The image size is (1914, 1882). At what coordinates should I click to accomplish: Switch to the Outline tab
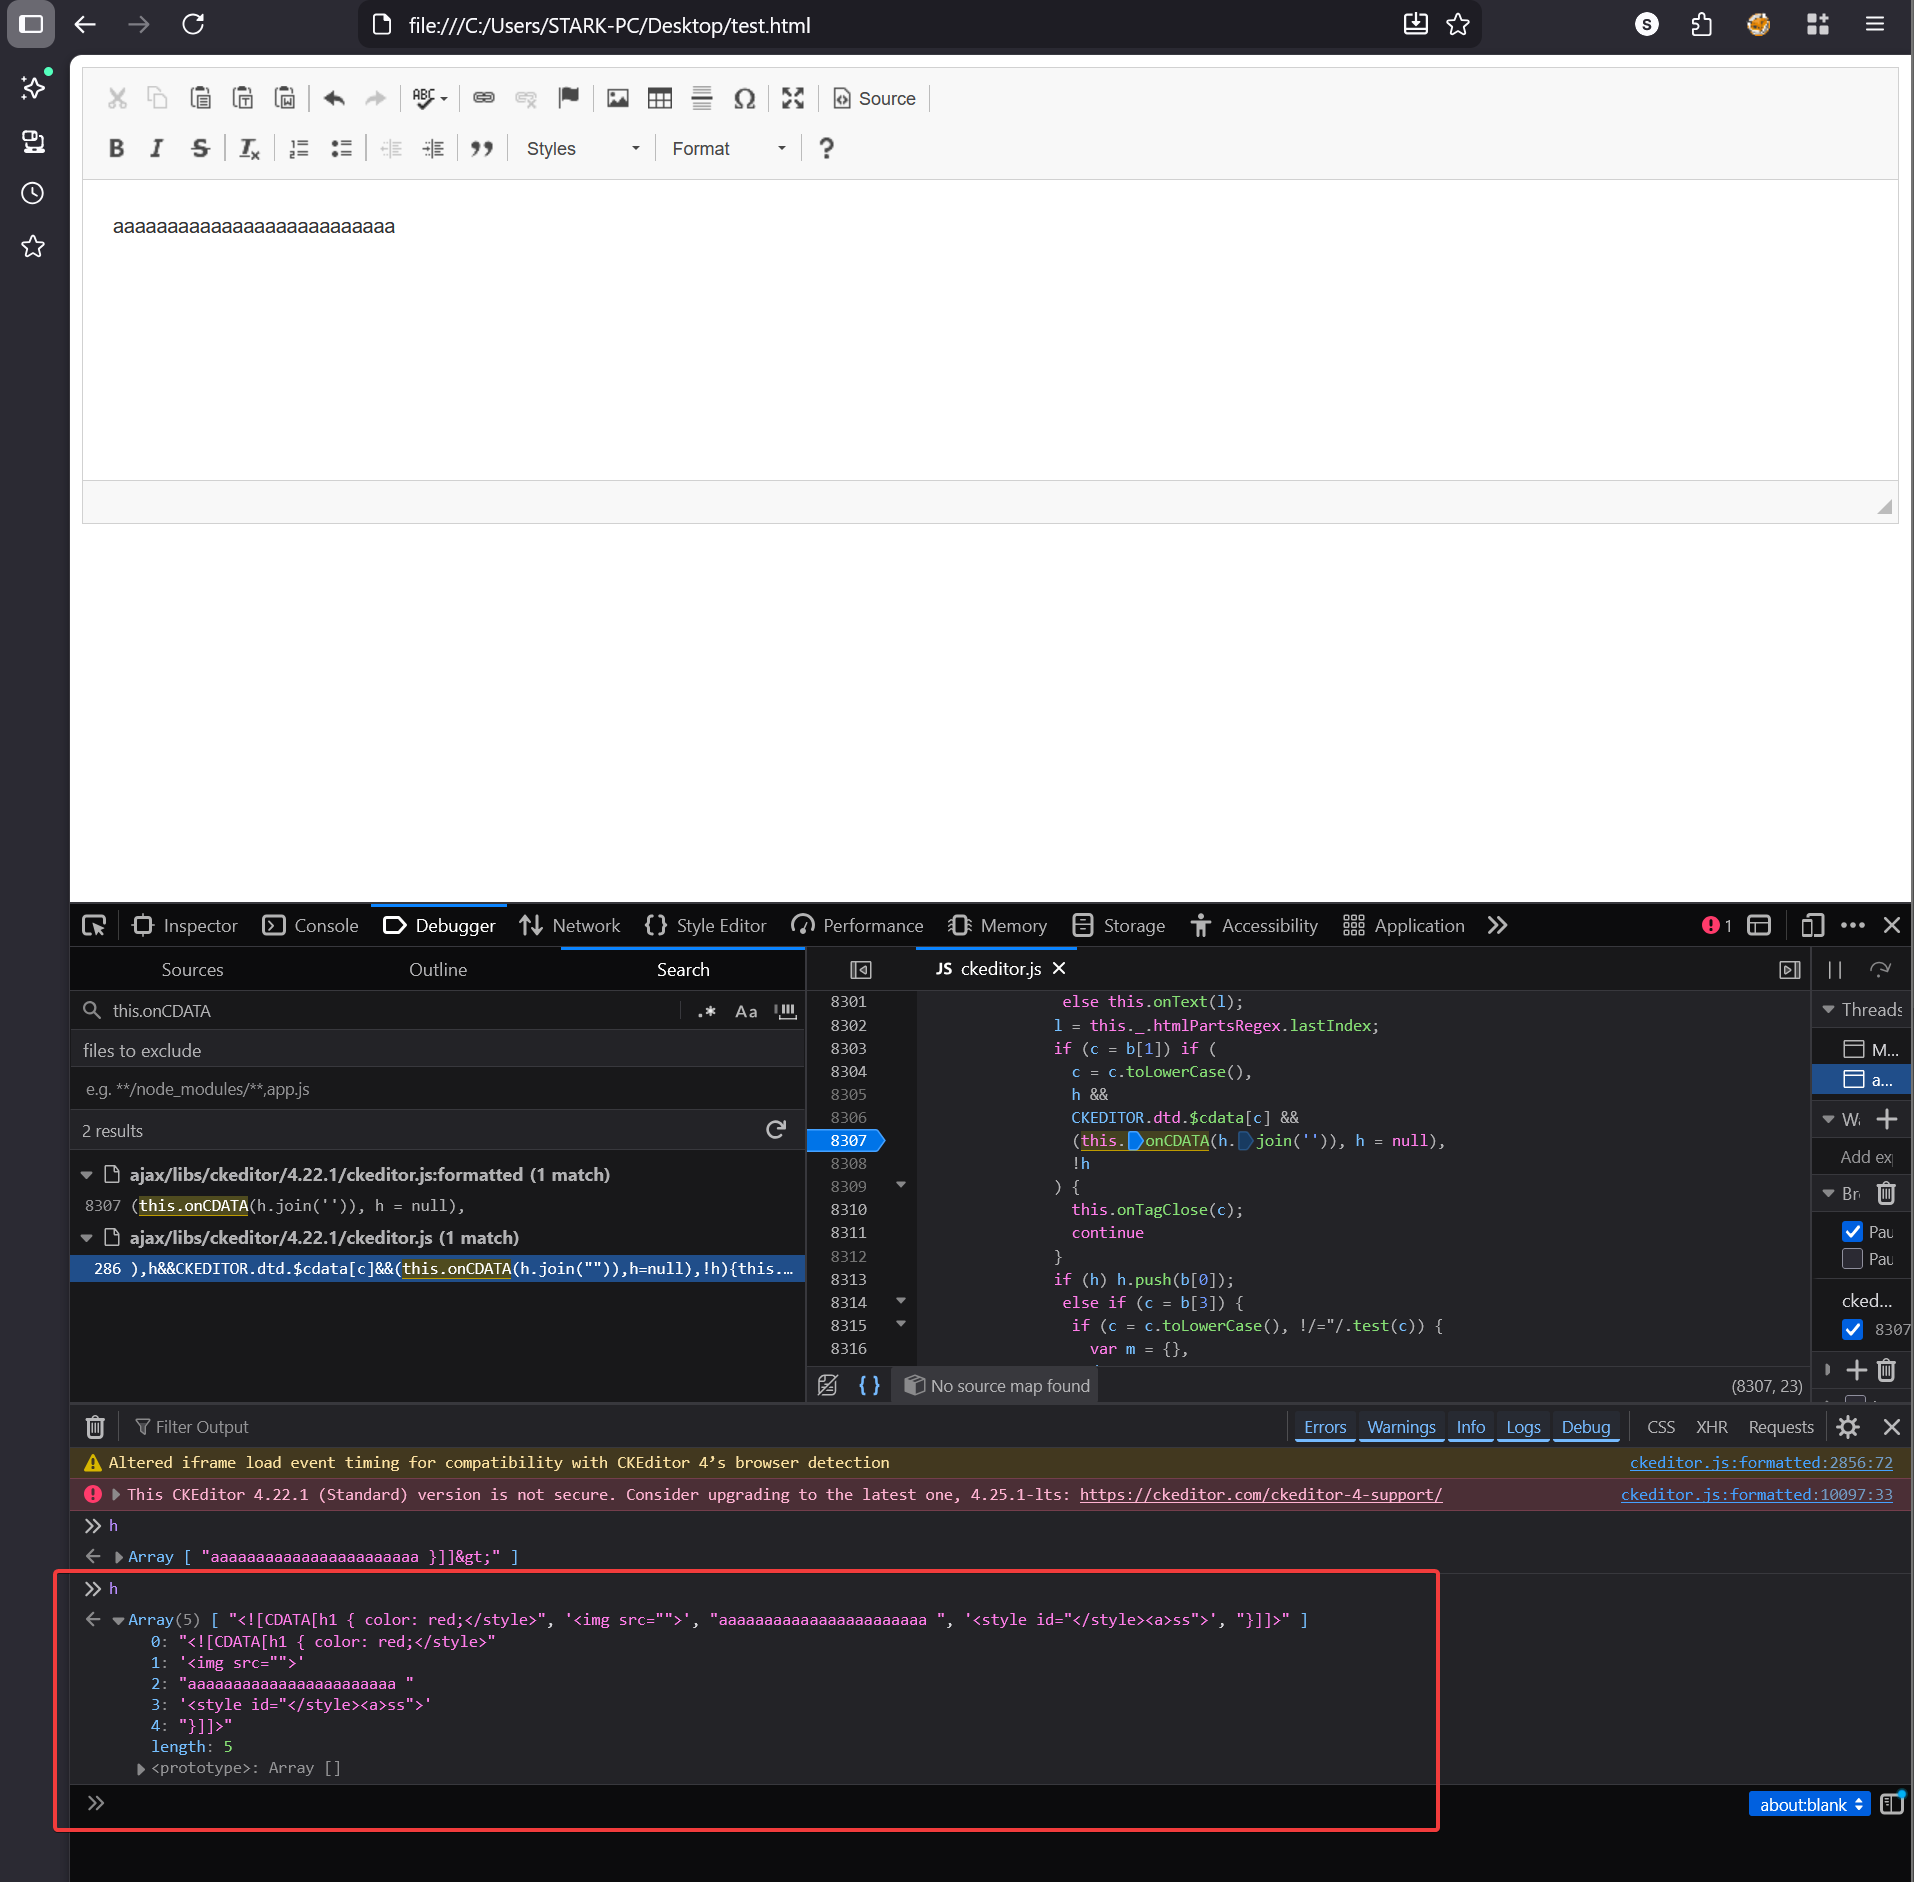point(437,969)
